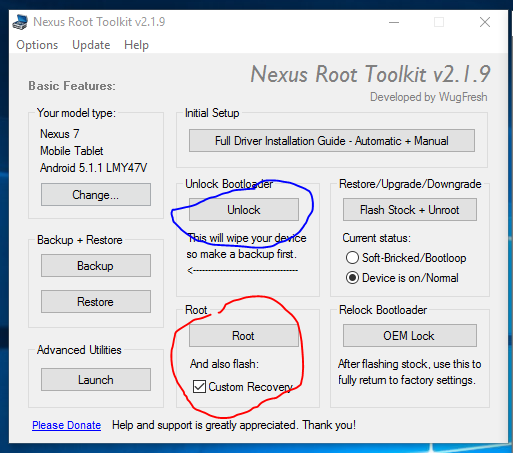Open the Update menu

[91, 45]
